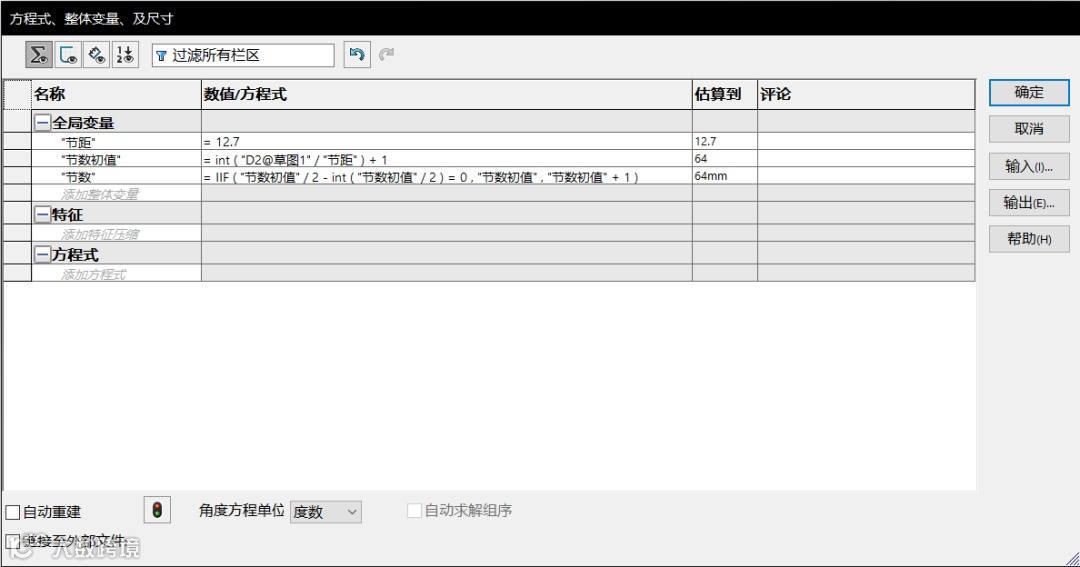Click the 12.7 evaluated value cell

click(725, 142)
